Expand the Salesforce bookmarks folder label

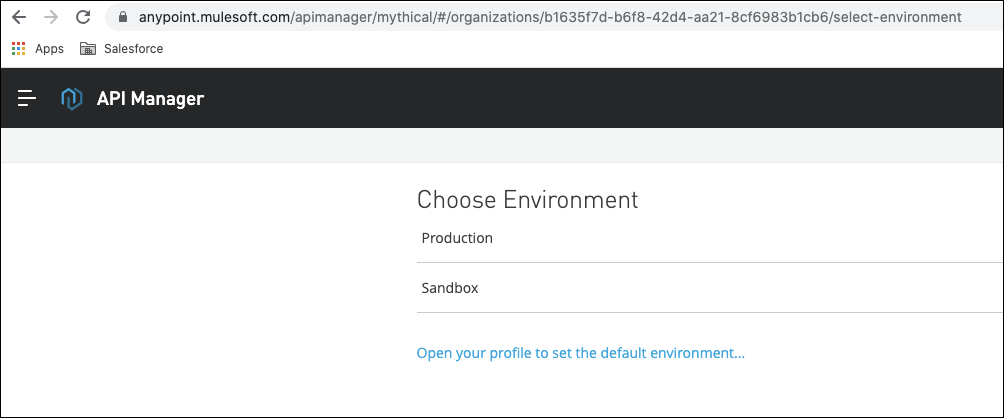pyautogui.click(x=133, y=48)
